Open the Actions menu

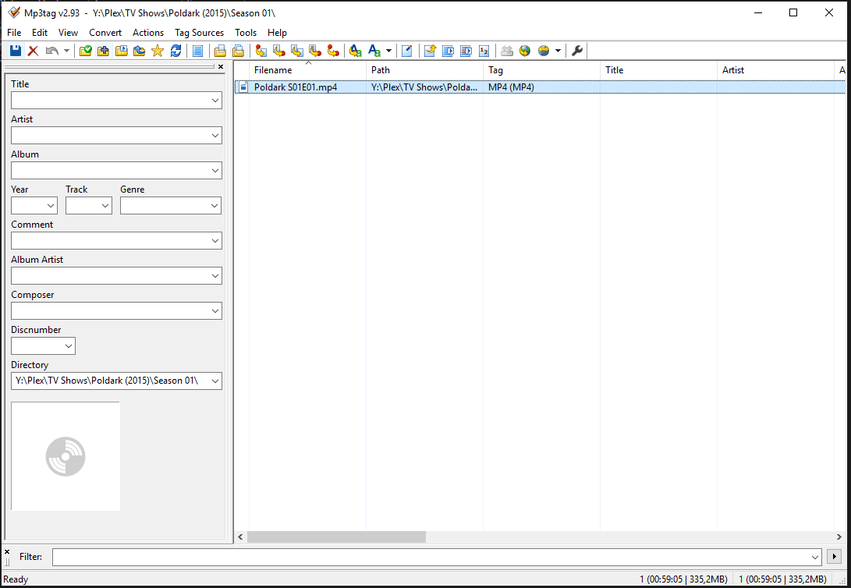pos(148,33)
